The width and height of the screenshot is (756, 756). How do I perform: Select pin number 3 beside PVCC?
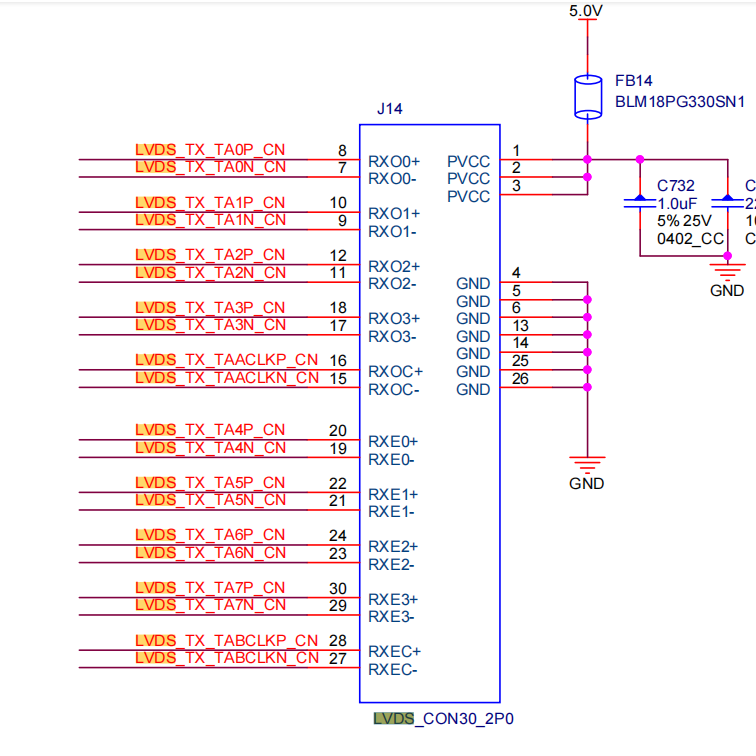coord(516,186)
